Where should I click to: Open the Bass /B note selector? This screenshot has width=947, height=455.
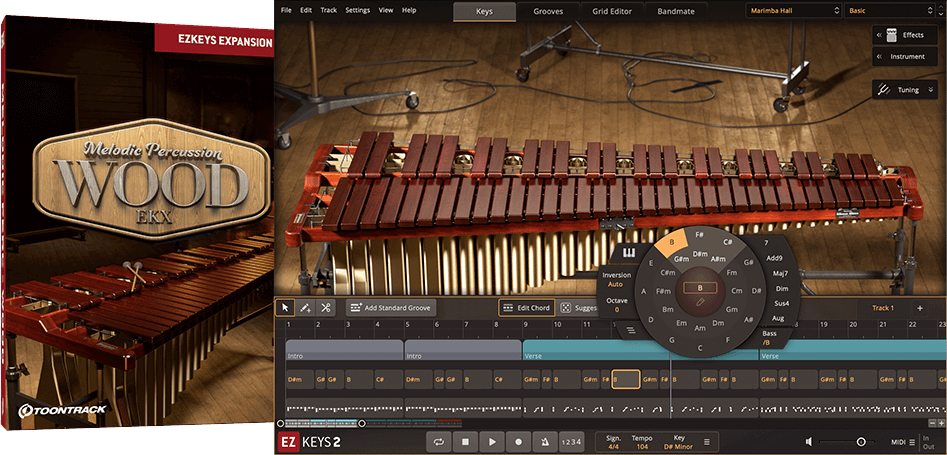click(x=769, y=338)
